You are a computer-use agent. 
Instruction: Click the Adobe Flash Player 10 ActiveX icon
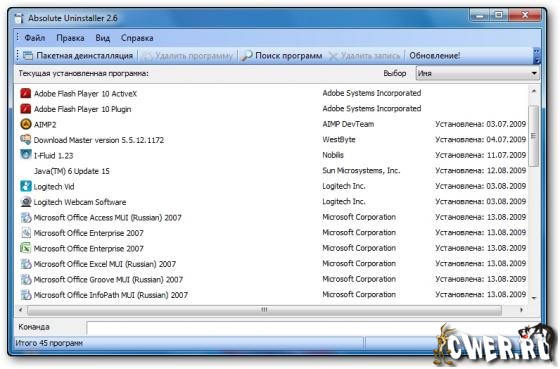click(x=26, y=94)
